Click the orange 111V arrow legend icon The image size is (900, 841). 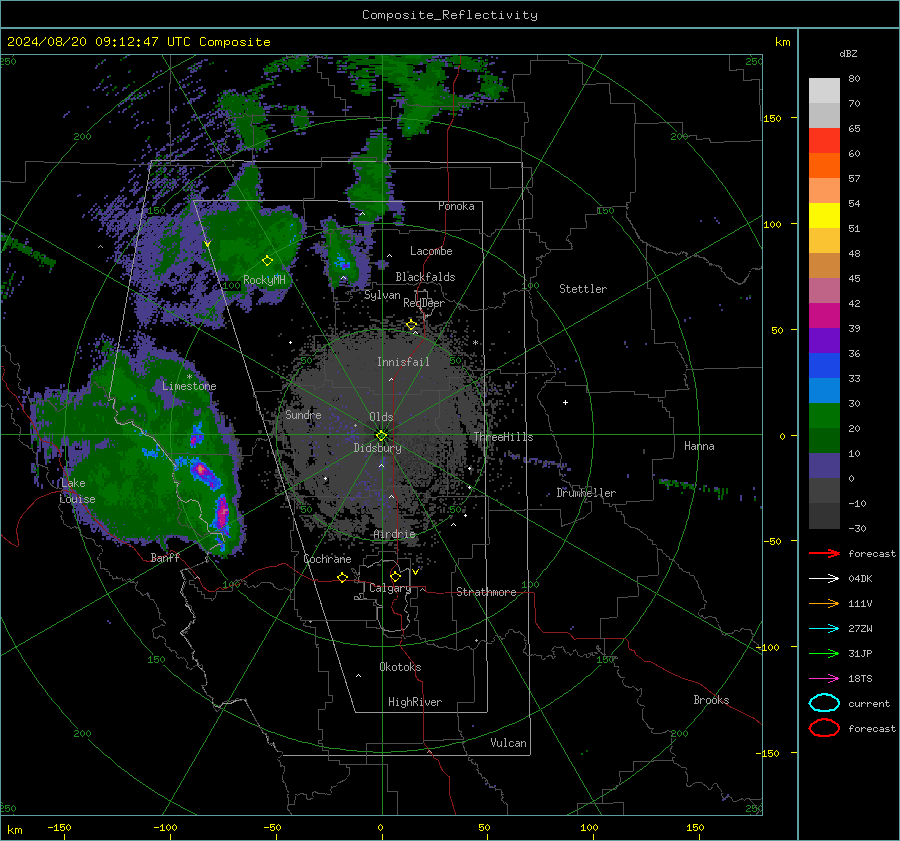[824, 603]
